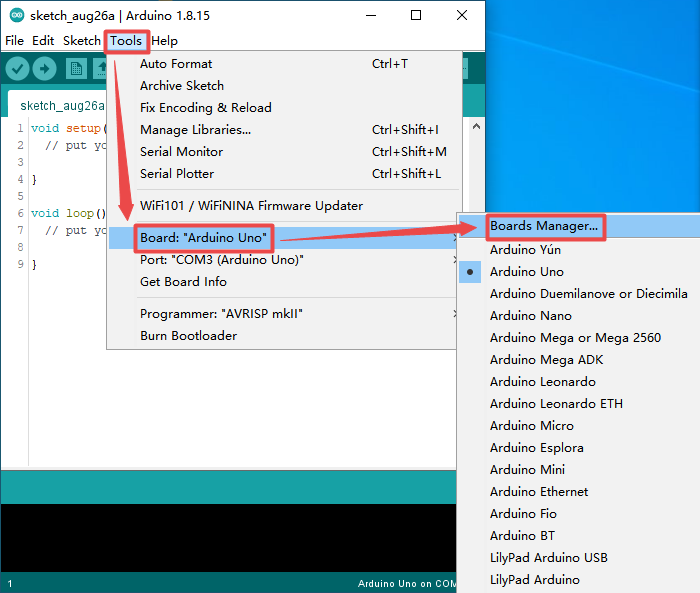
Task: Close the Arduino window
Action: tap(462, 16)
